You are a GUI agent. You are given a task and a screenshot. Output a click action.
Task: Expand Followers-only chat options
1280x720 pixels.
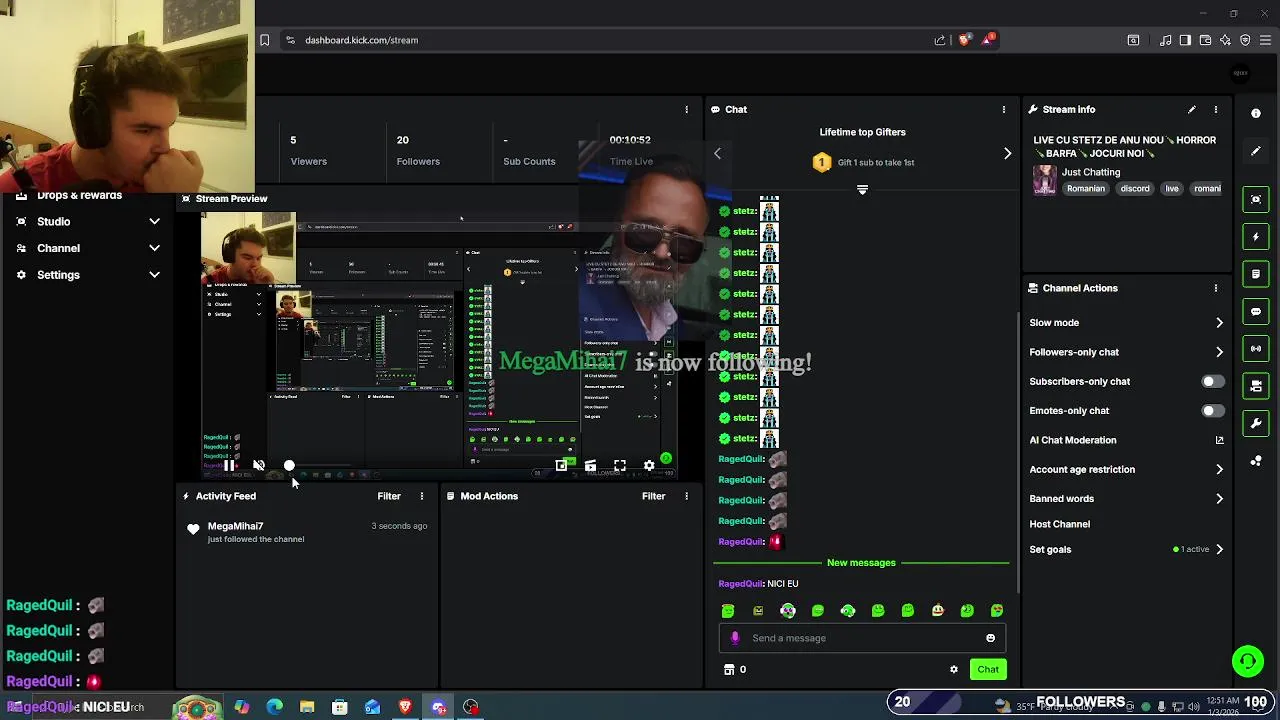click(x=1219, y=352)
